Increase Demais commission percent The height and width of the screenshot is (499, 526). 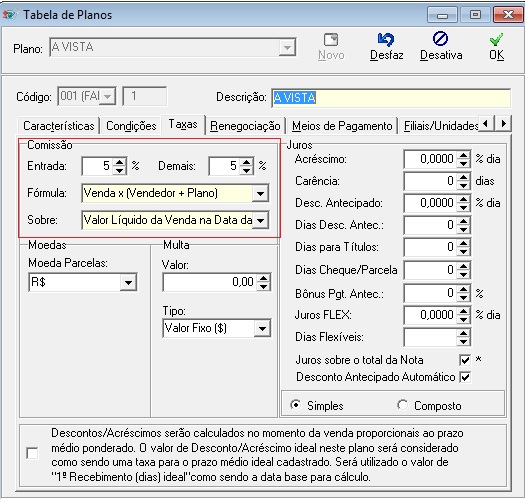(x=247, y=162)
